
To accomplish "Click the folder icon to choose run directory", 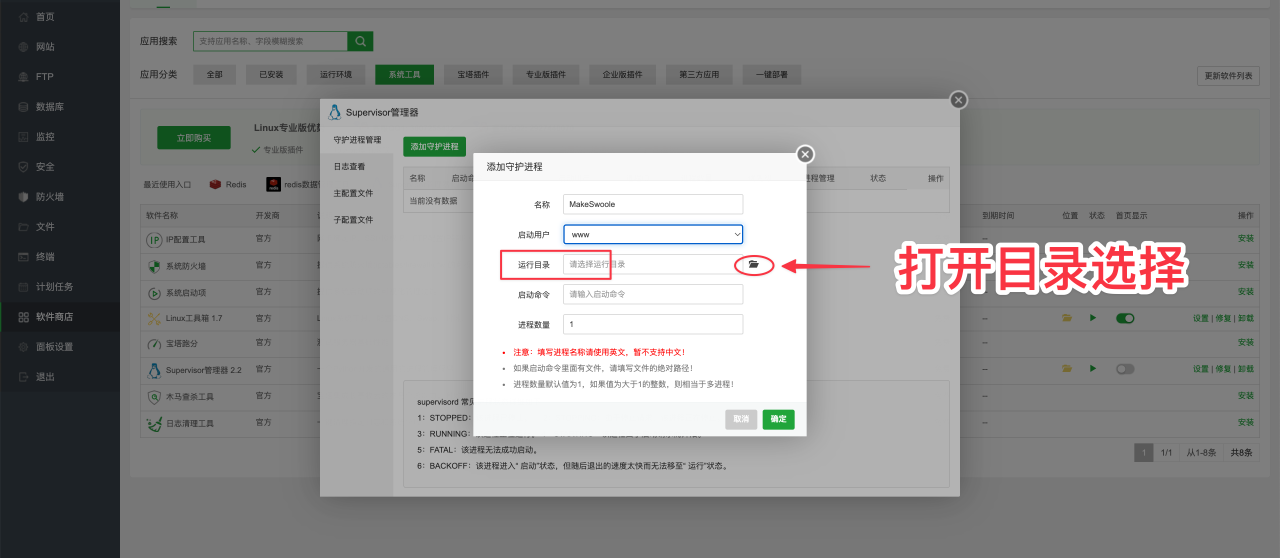I will [754, 265].
